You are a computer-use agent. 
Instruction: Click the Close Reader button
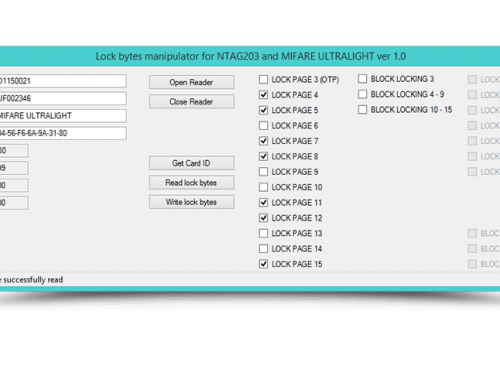(x=192, y=101)
